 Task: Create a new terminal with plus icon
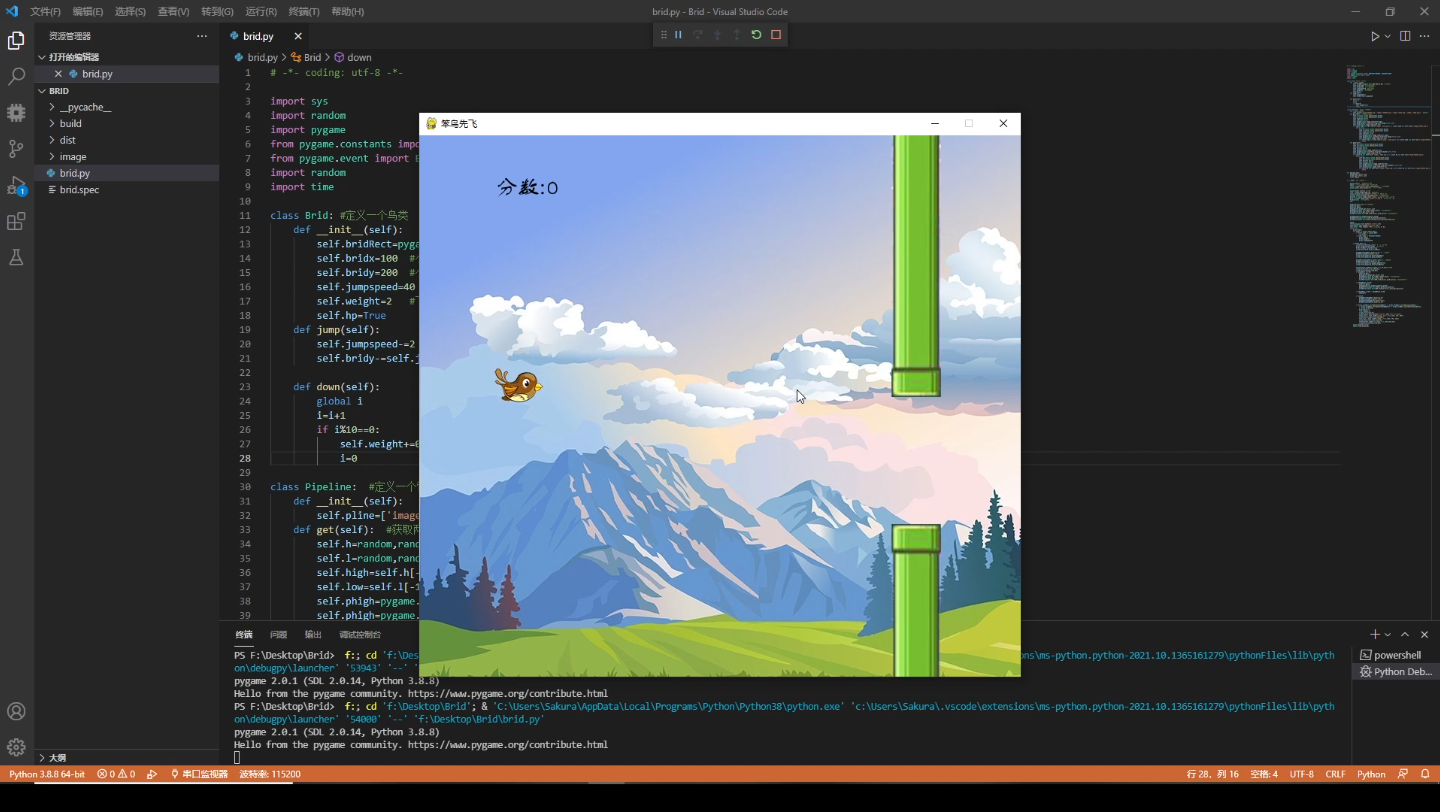click(x=1375, y=635)
